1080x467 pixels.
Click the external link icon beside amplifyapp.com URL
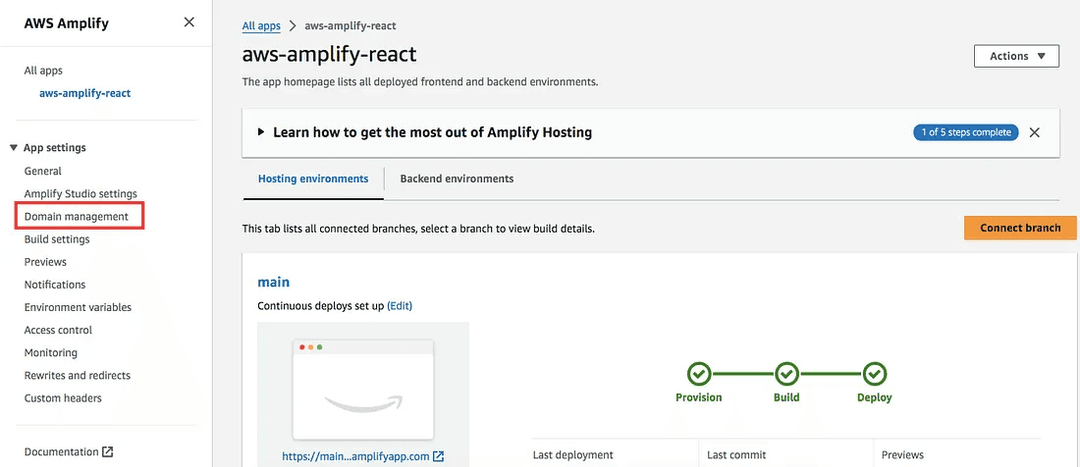(438, 456)
